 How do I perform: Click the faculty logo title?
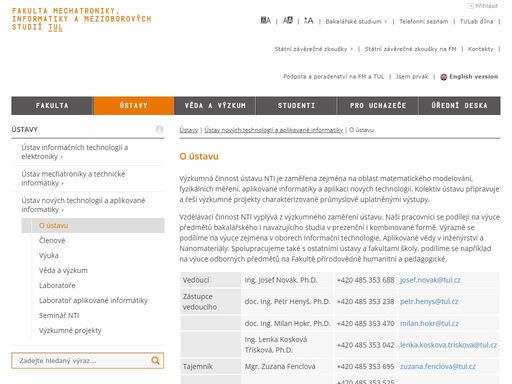tap(81, 19)
